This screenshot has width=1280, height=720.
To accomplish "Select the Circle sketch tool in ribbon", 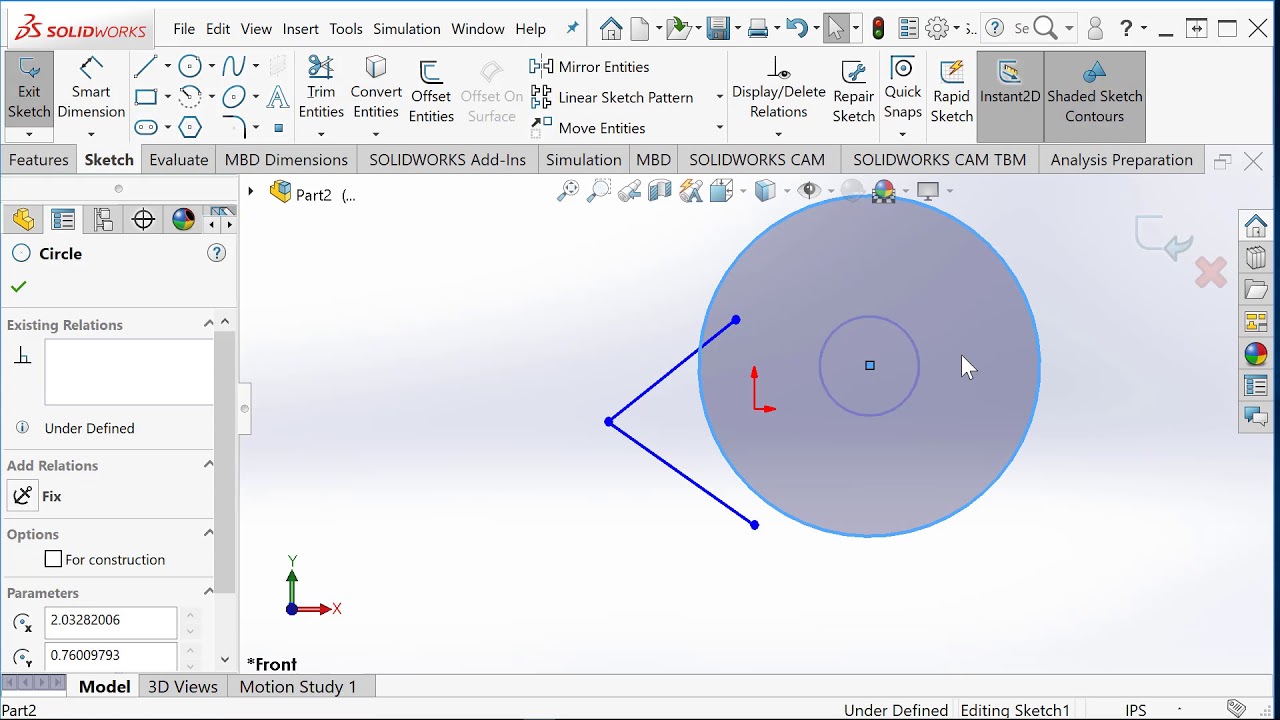I will tap(190, 67).
